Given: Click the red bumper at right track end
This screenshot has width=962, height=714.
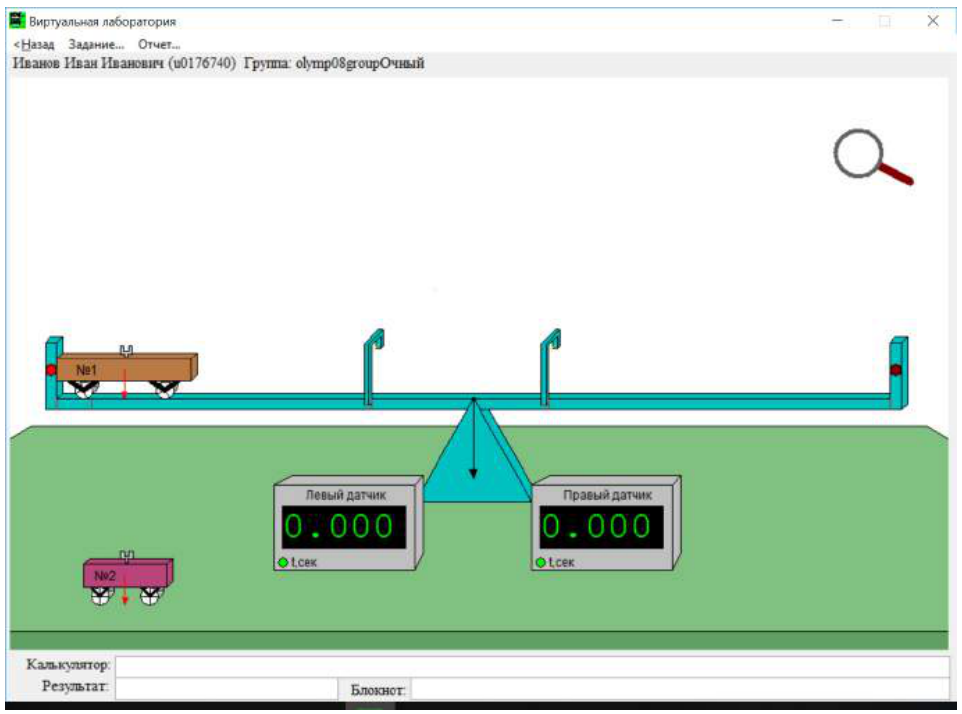Looking at the screenshot, I should click(x=896, y=370).
